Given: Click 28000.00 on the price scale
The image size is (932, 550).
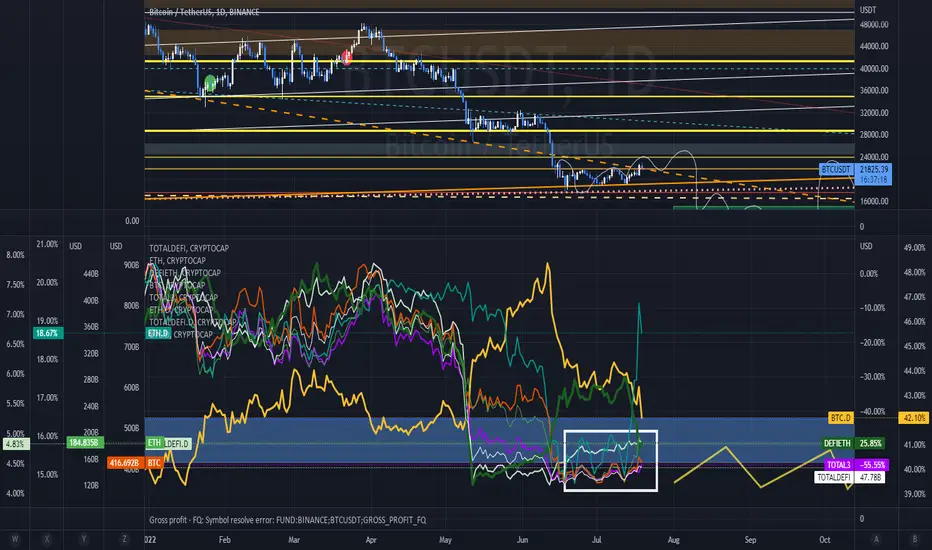Looking at the screenshot, I should coord(874,135).
